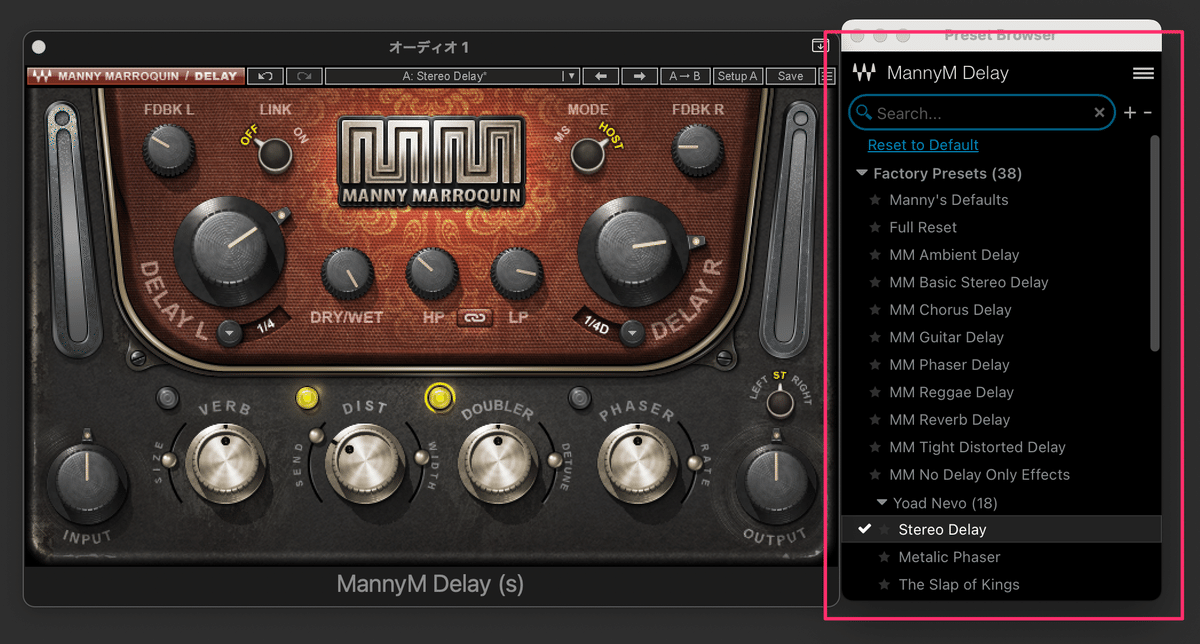Click the plugin window pin icon

tap(821, 47)
